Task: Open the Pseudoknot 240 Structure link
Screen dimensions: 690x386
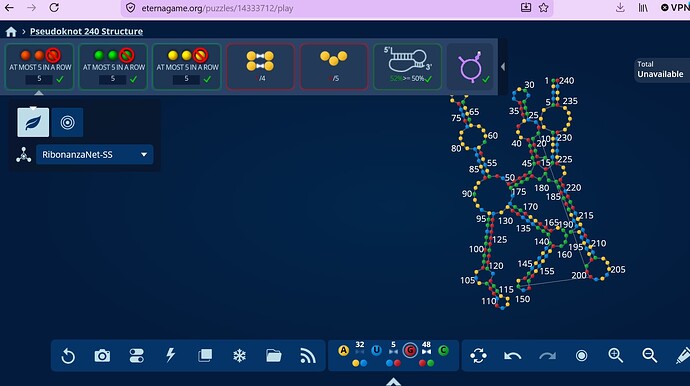Action: pyautogui.click(x=86, y=31)
